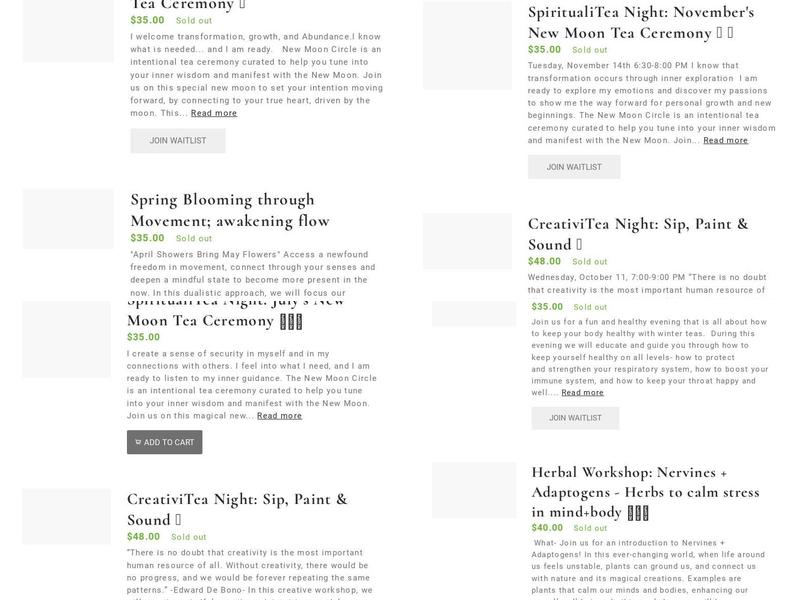Join waitlist for November's New Moon Tea Ceremony

[574, 167]
